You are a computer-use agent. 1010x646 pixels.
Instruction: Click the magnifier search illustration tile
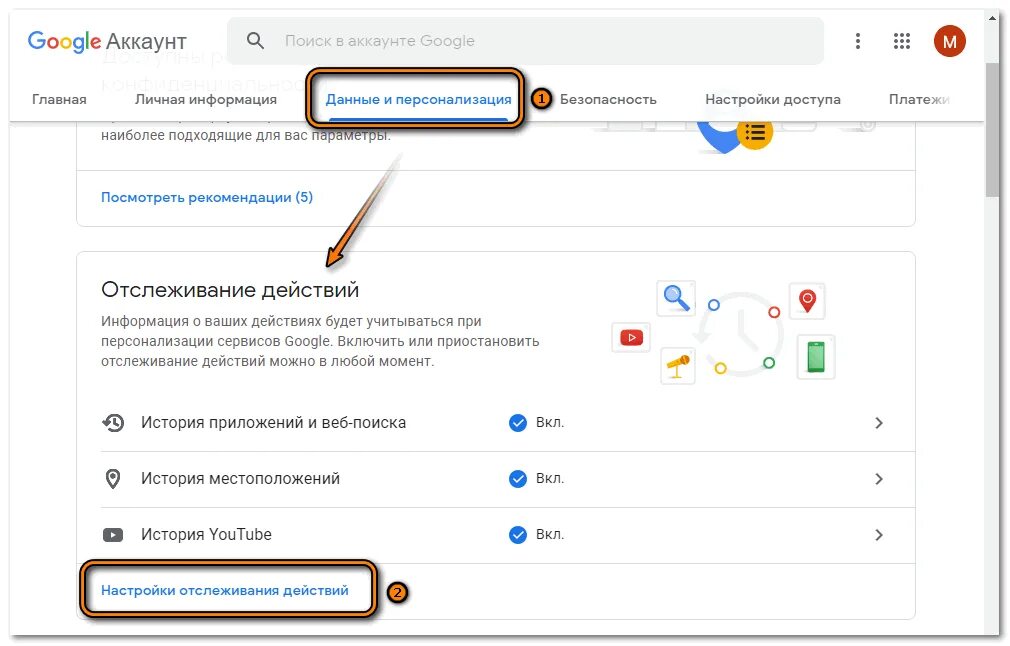click(676, 298)
